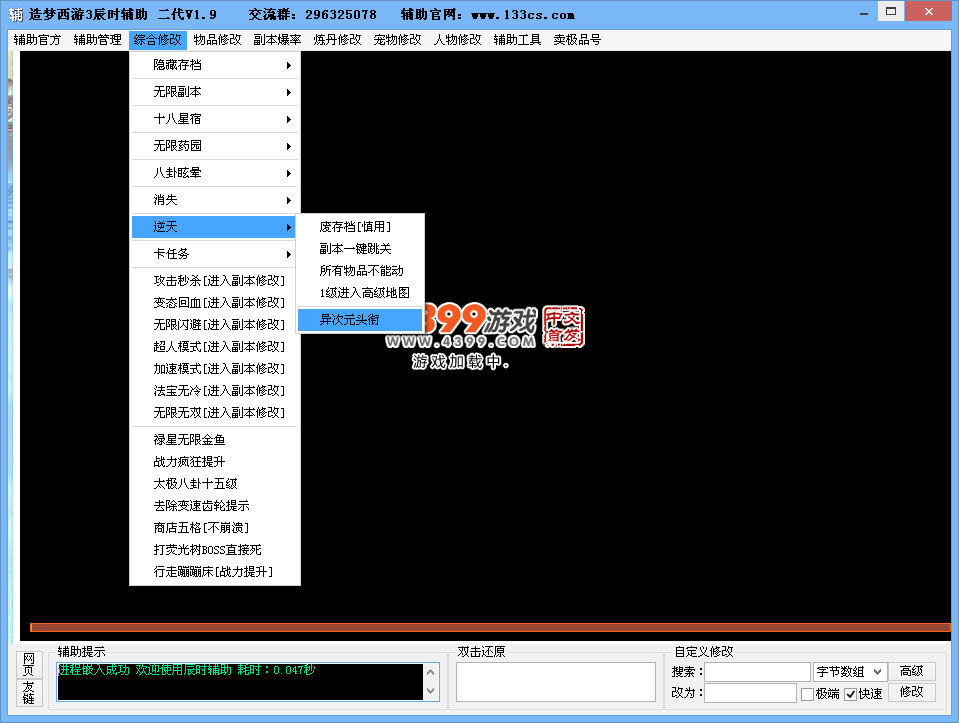This screenshot has width=959, height=723.
Task: Select 行走蹦蹦床[战力提升] option
Action: (x=215, y=571)
